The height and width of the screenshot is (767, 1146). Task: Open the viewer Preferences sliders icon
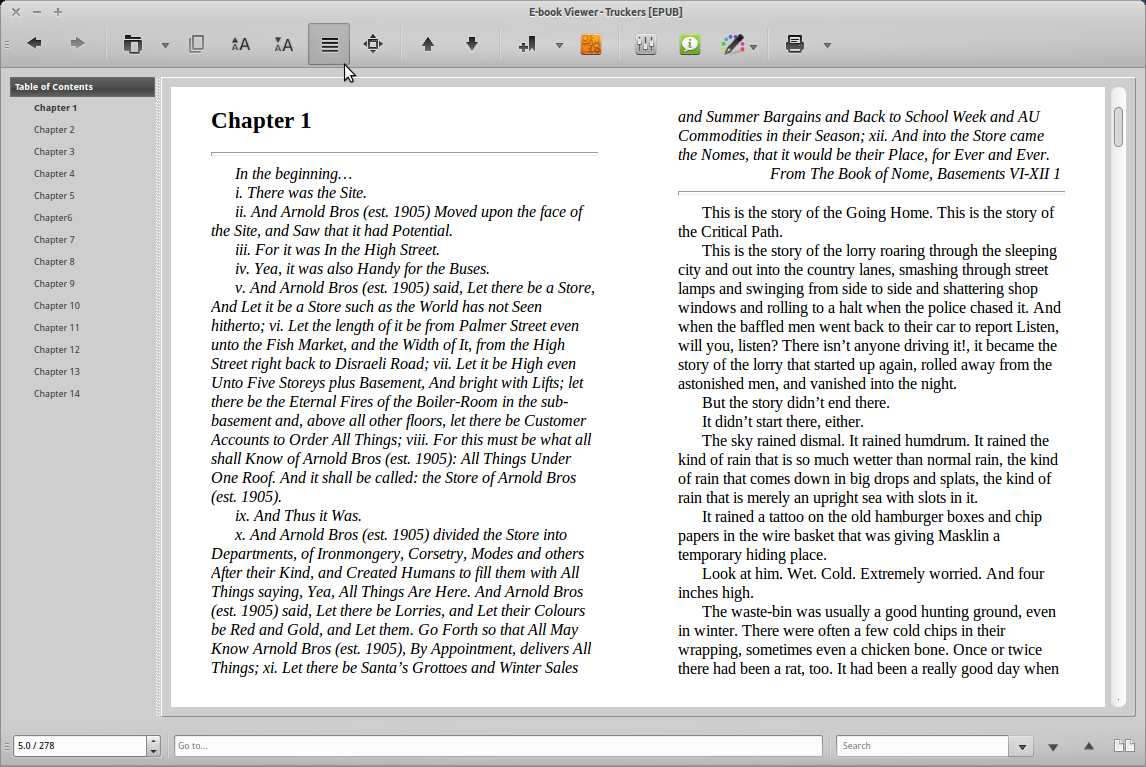[x=645, y=44]
